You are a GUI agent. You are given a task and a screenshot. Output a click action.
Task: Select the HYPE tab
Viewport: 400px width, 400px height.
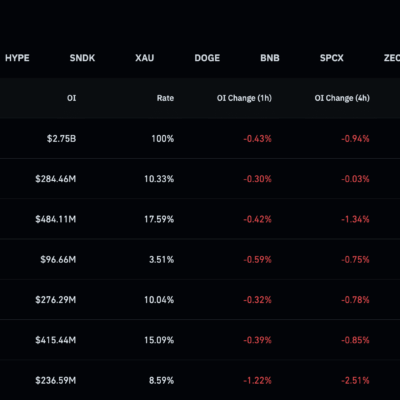click(x=17, y=58)
